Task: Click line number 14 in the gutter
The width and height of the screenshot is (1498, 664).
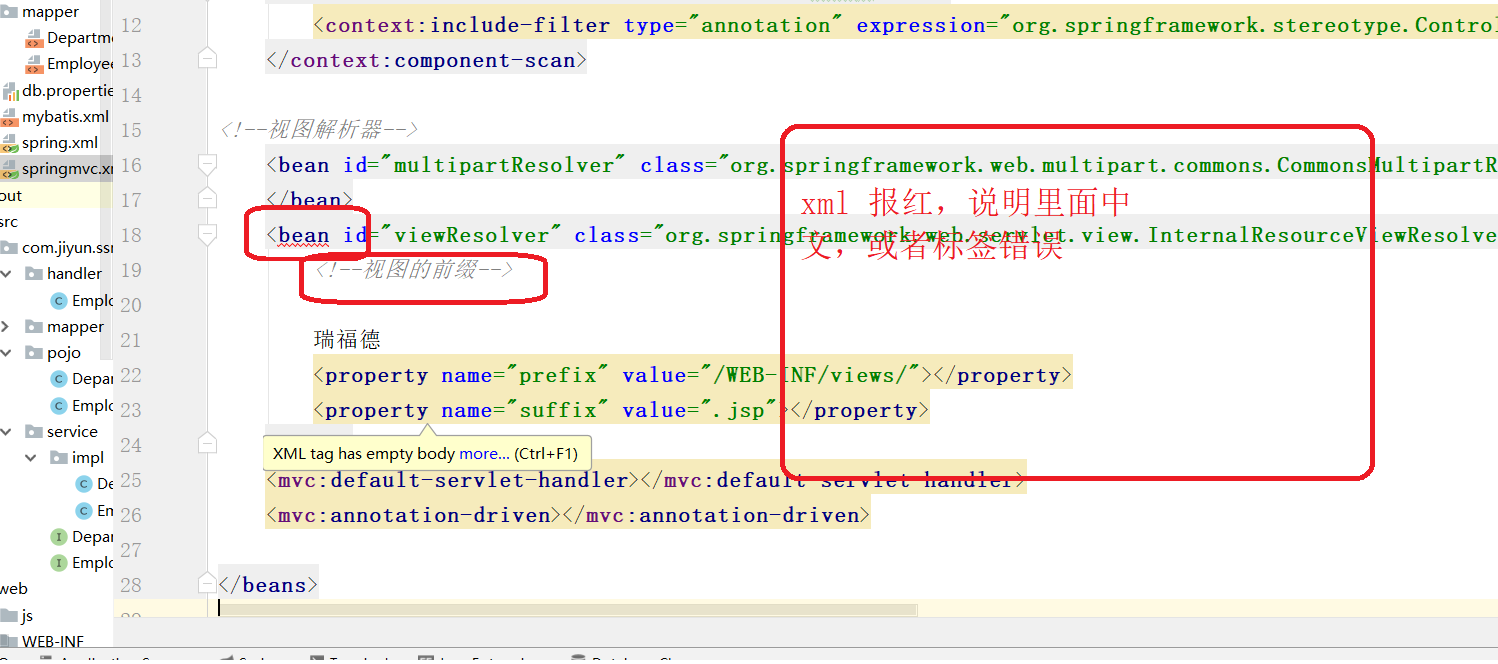Action: (x=130, y=95)
